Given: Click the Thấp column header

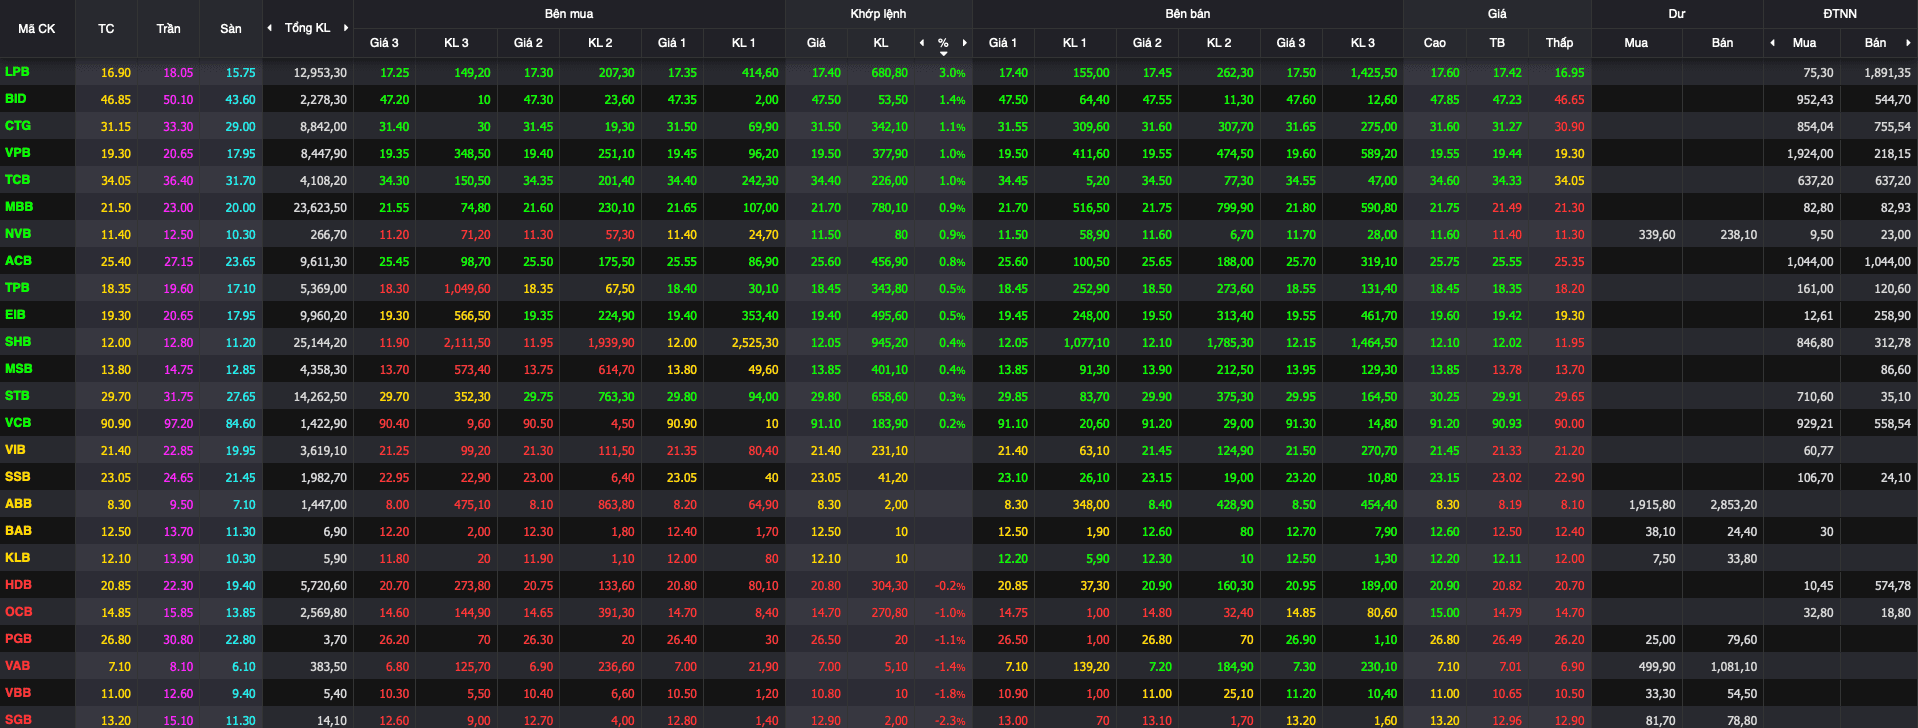Looking at the screenshot, I should (x=1559, y=43).
